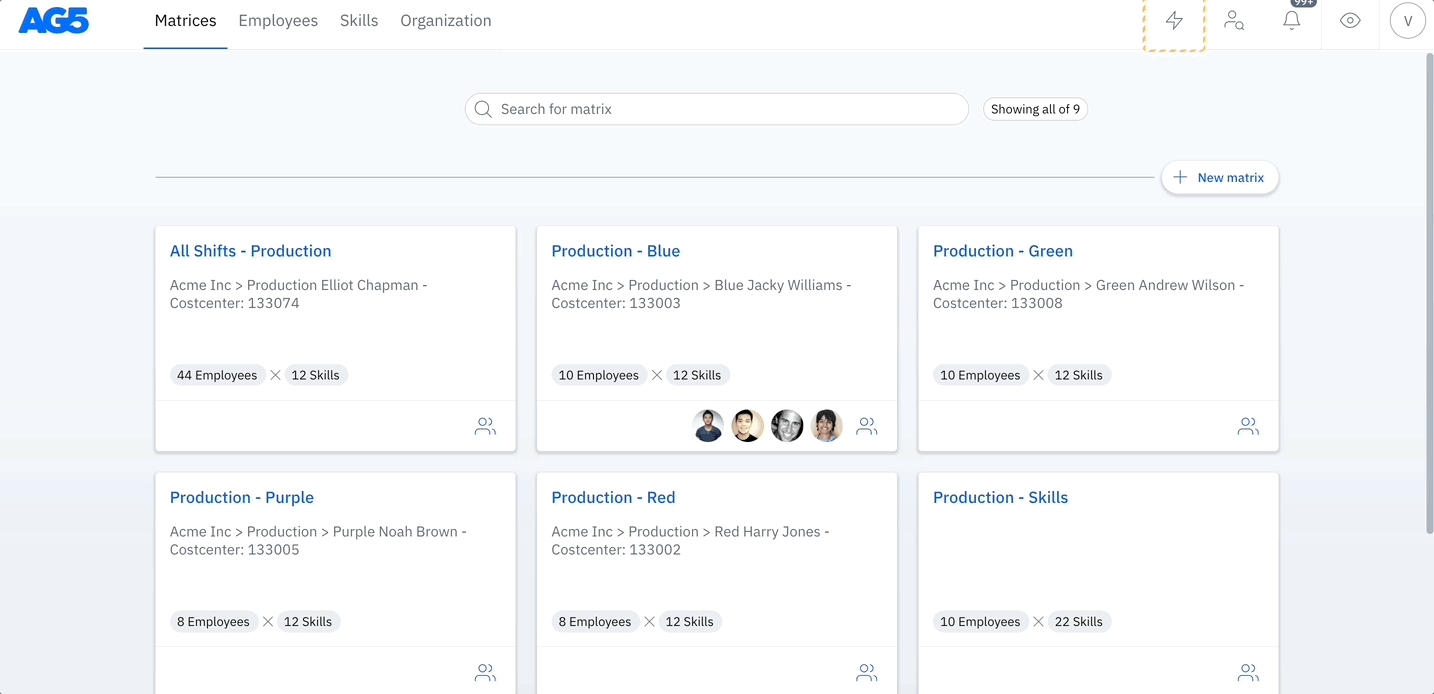Open the Organization tab

tap(446, 21)
